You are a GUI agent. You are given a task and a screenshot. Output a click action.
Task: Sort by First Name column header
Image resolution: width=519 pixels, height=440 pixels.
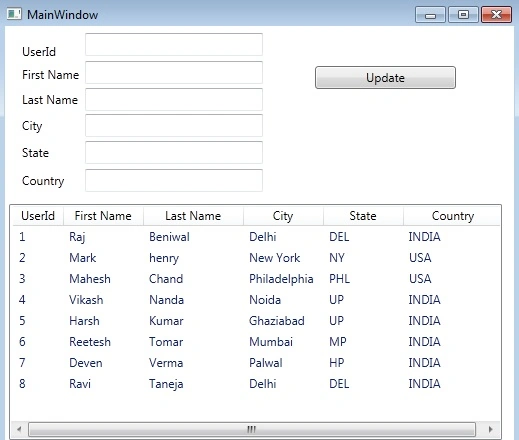103,216
